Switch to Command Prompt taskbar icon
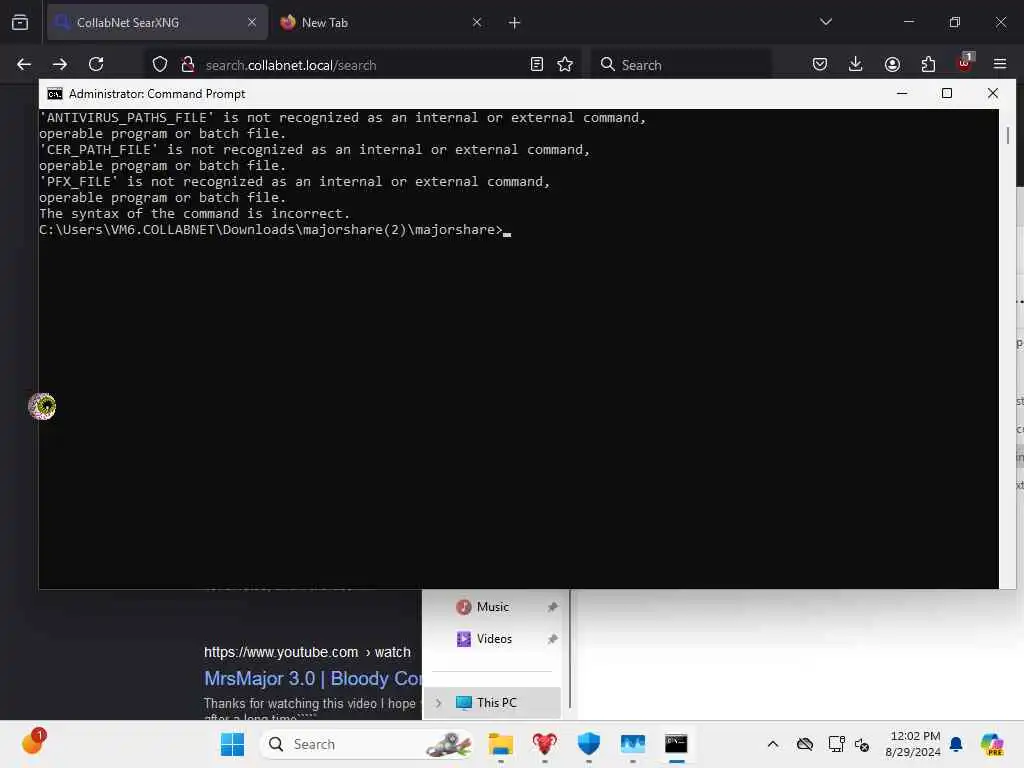This screenshot has height=768, width=1024. pyautogui.click(x=677, y=744)
